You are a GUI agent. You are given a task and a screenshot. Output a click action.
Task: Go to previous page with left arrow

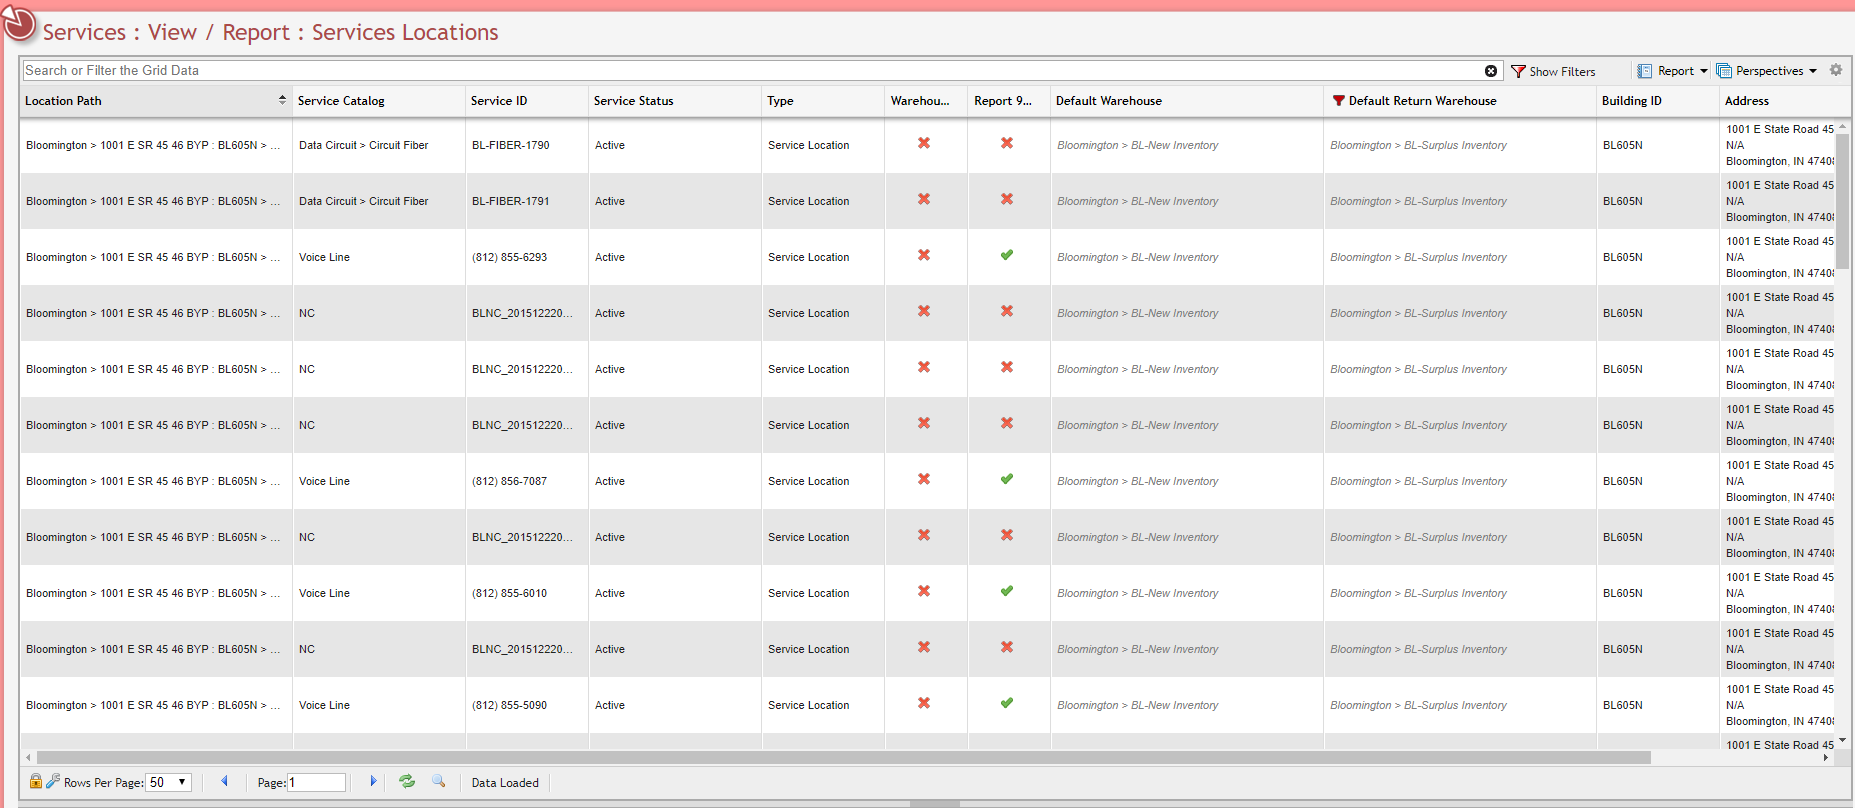click(224, 781)
